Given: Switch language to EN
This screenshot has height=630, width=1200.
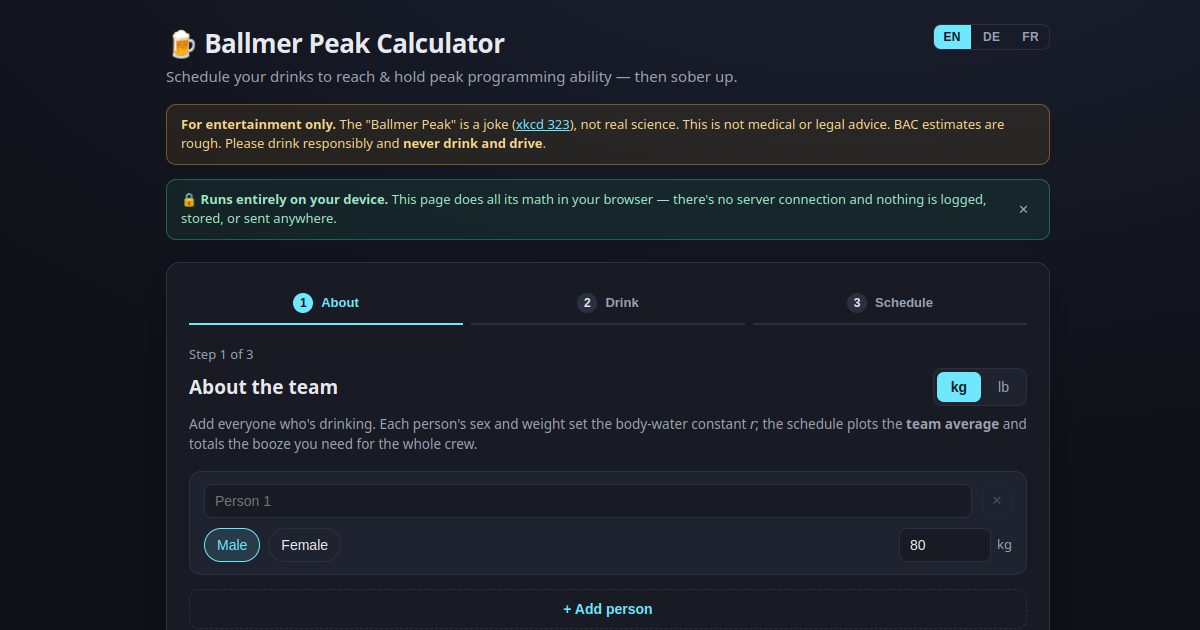Looking at the screenshot, I should [952, 37].
